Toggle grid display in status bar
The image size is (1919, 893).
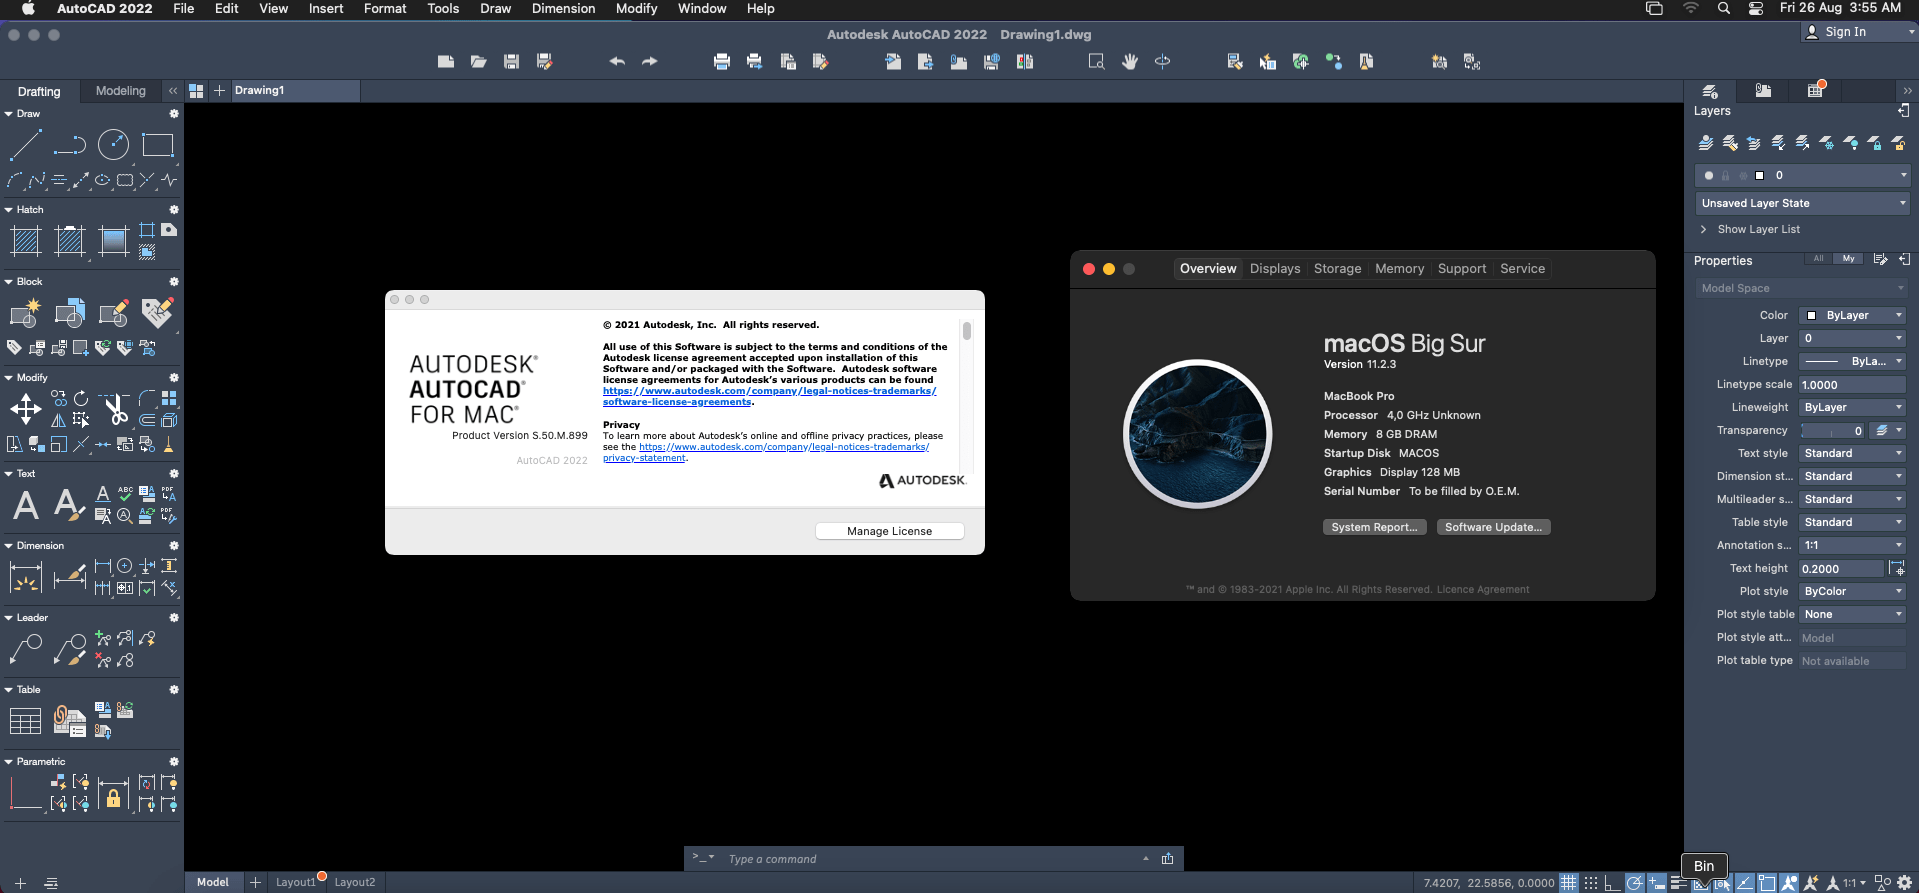1569,883
